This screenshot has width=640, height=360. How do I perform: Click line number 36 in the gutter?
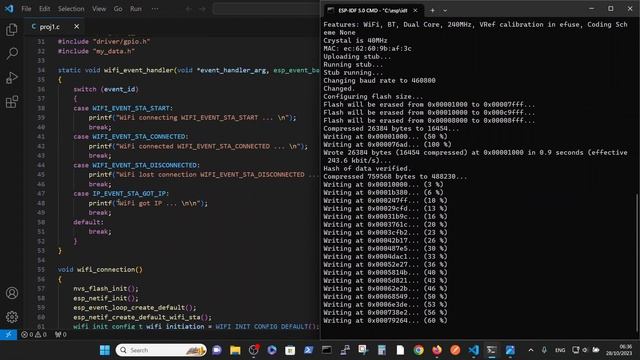[41, 89]
